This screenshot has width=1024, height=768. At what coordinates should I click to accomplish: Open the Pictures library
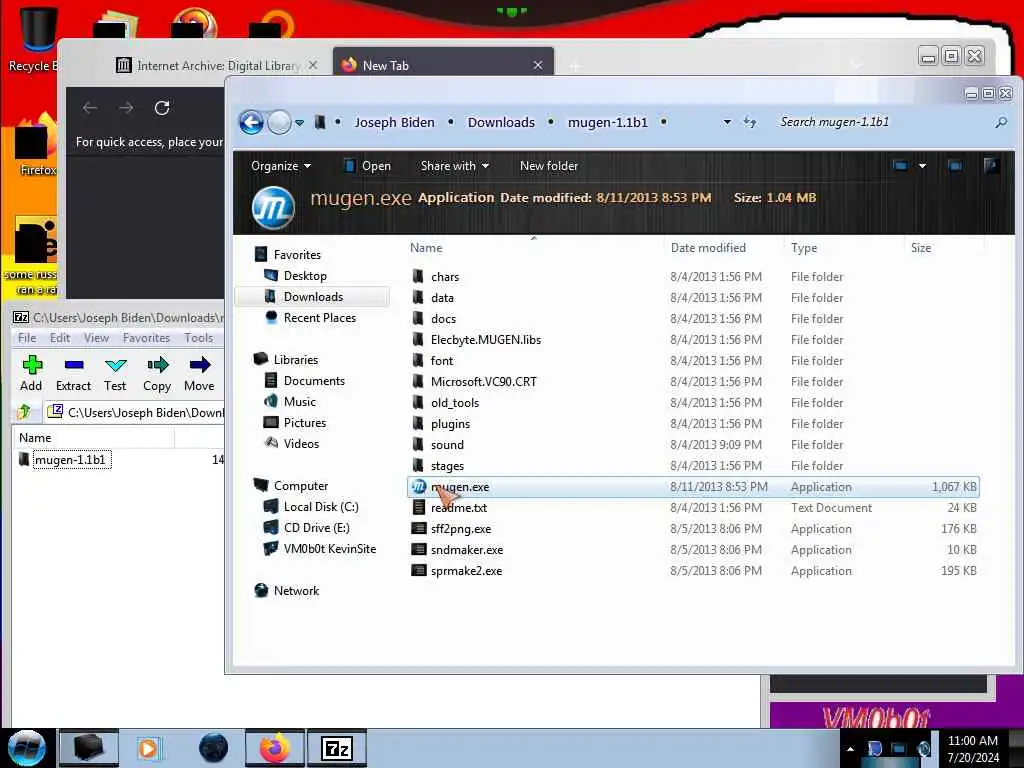click(304, 423)
